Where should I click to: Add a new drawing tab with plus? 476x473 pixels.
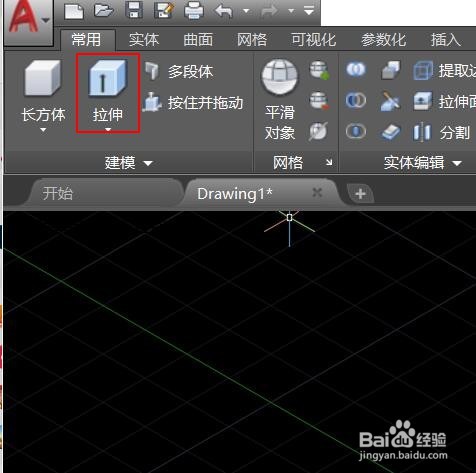pyautogui.click(x=360, y=194)
